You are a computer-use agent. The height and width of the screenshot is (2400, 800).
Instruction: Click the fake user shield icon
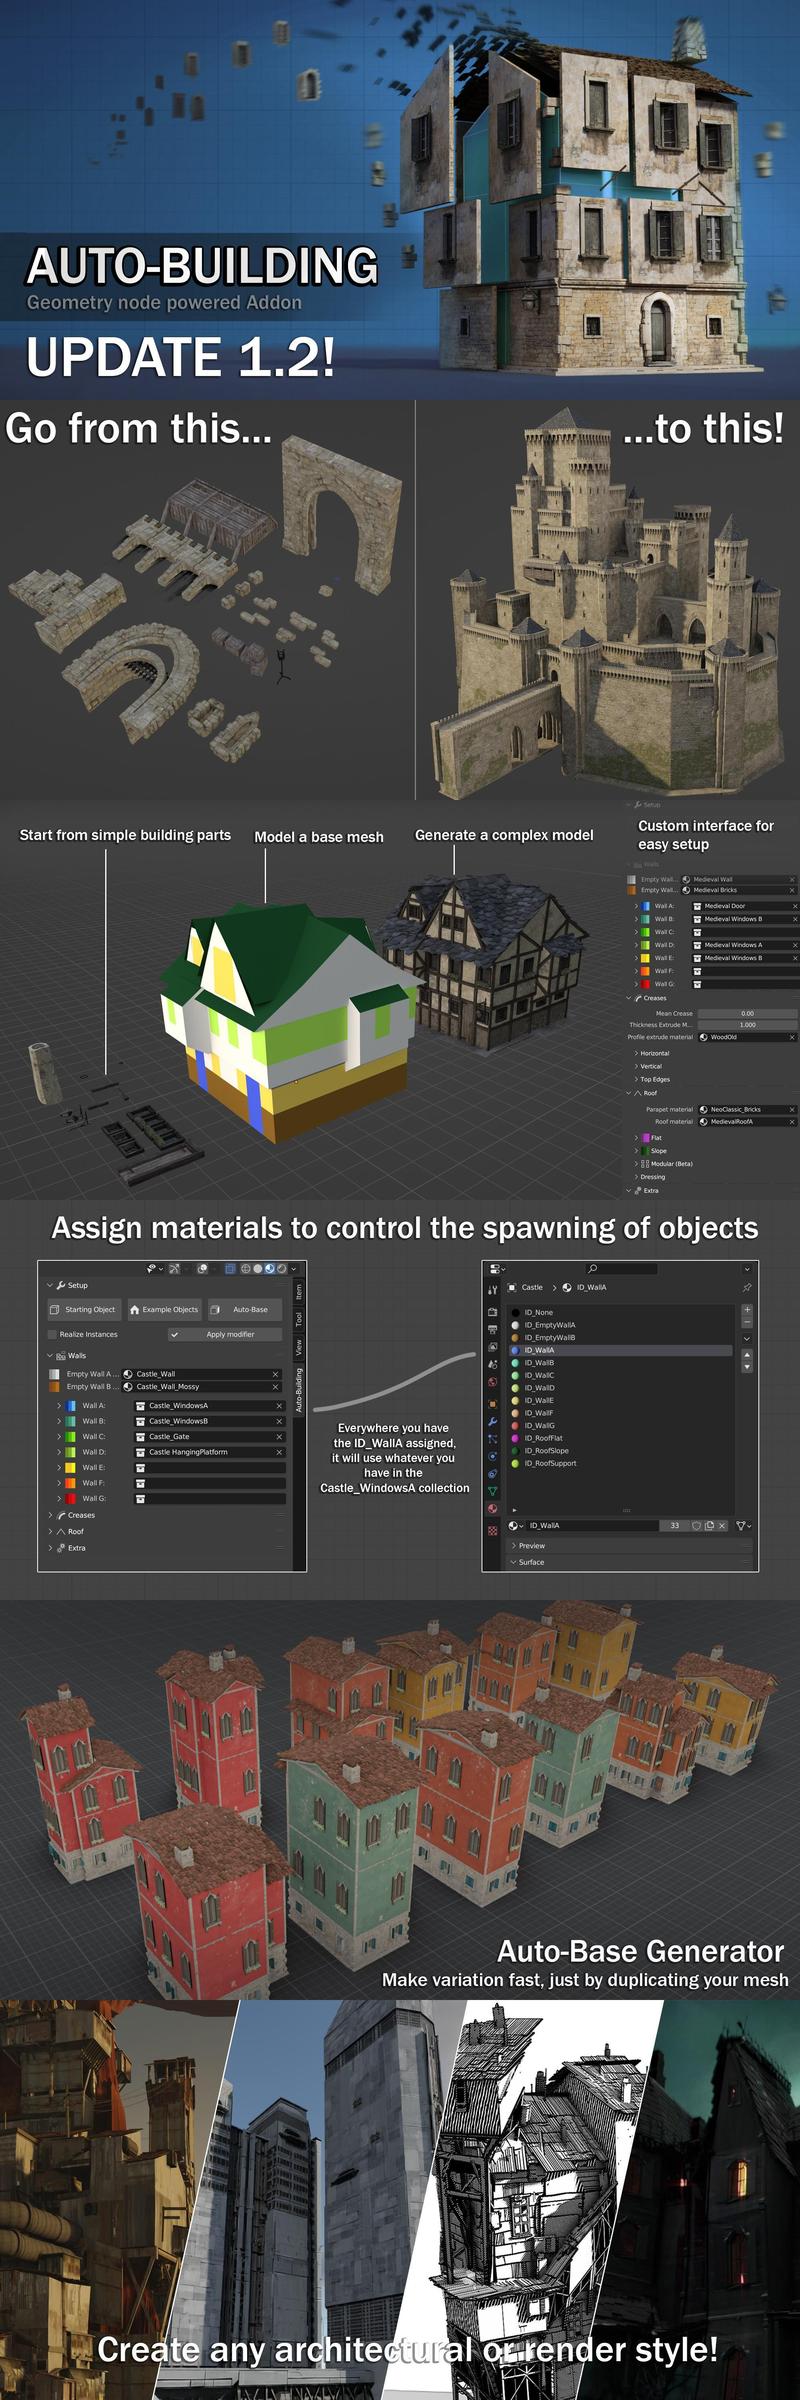(697, 1525)
